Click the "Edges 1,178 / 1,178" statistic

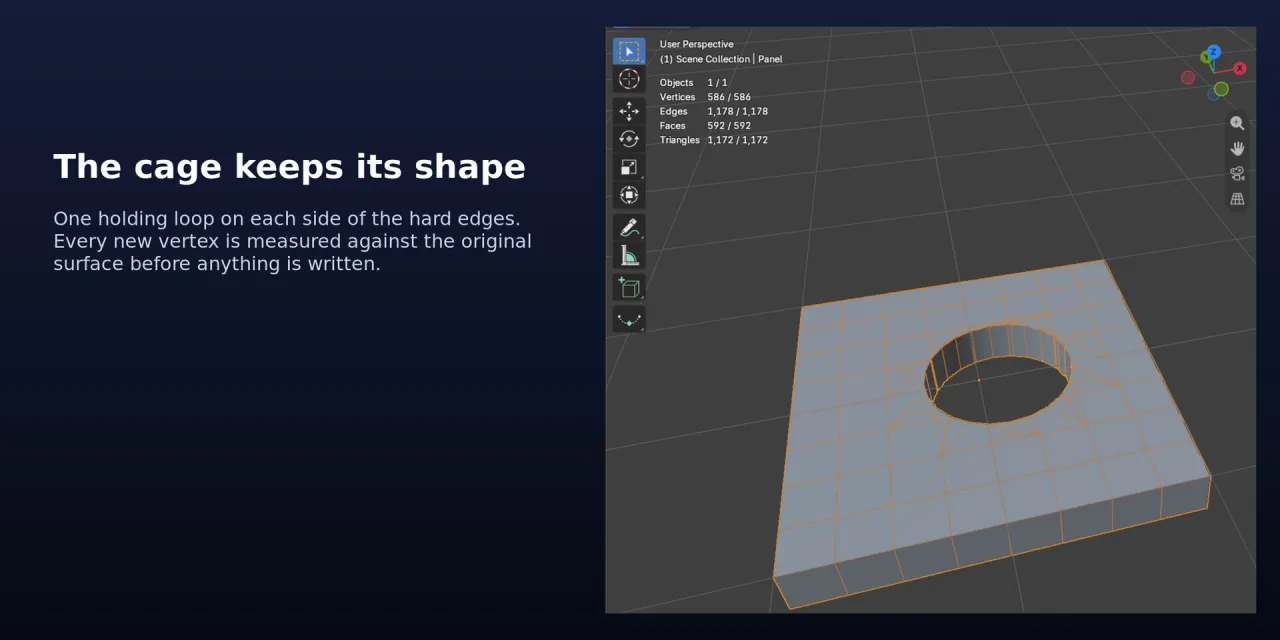(x=714, y=111)
